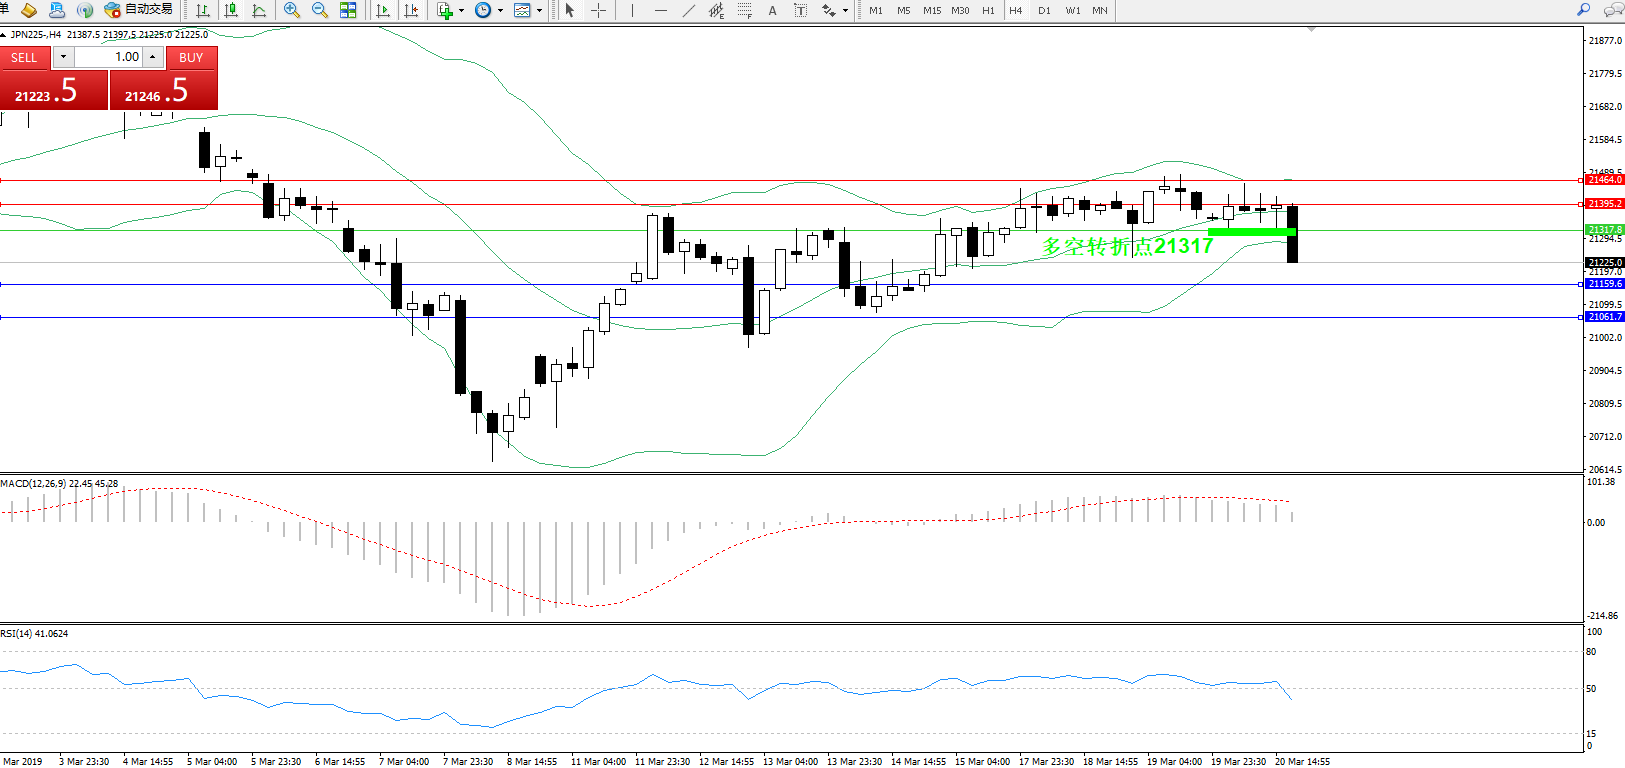Pick the horizontal line drawing tool
The image size is (1625, 768).
(x=660, y=10)
